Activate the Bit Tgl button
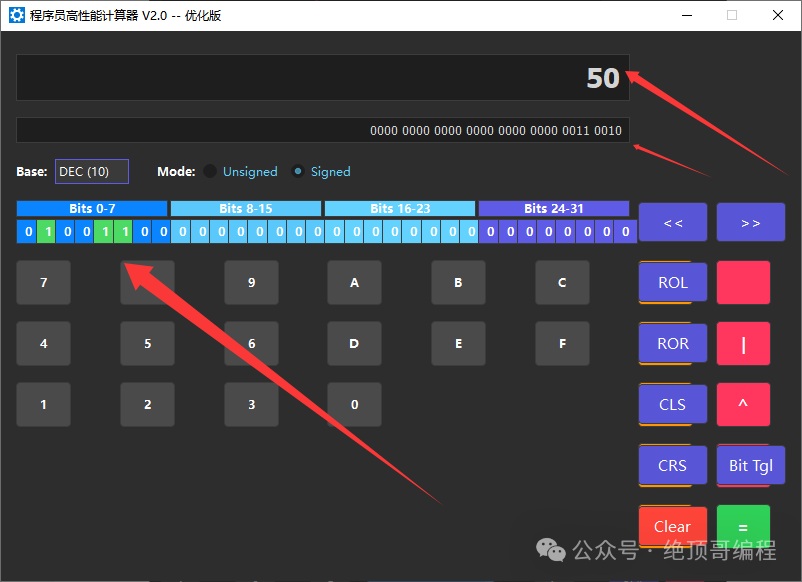Image resolution: width=802 pixels, height=582 pixels. pos(750,465)
